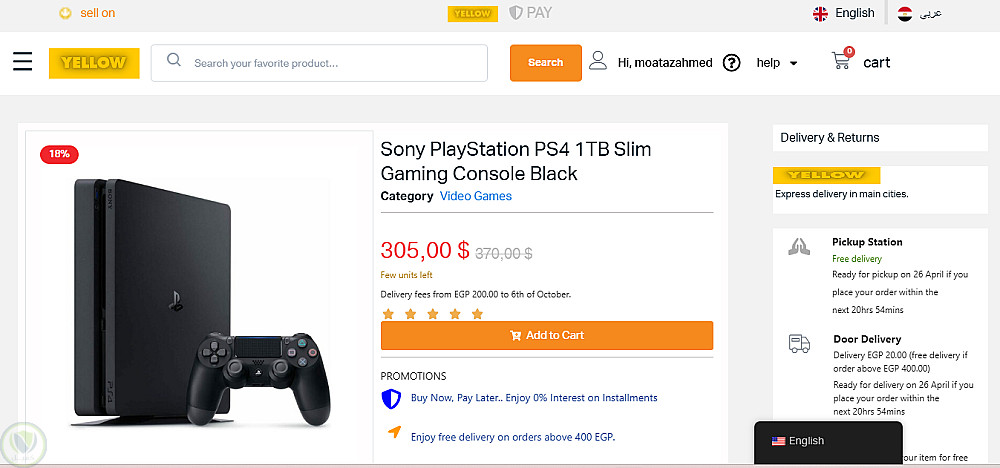Click the Egypt flag icon
This screenshot has height=468, width=1000.
904,13
